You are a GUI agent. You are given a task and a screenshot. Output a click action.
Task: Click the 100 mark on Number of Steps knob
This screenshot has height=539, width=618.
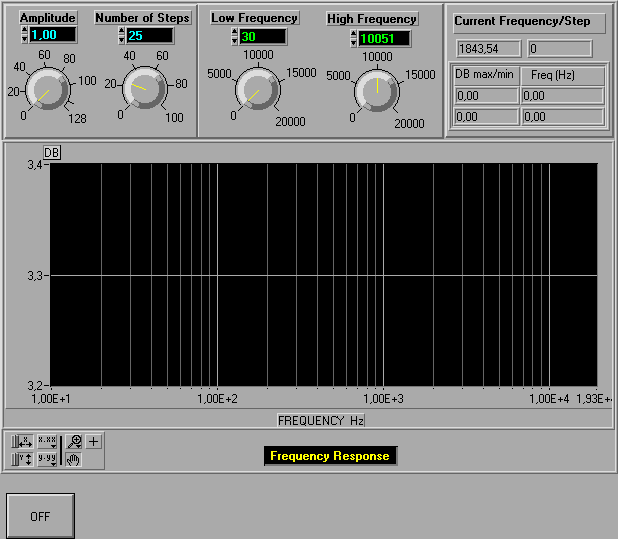pos(174,117)
